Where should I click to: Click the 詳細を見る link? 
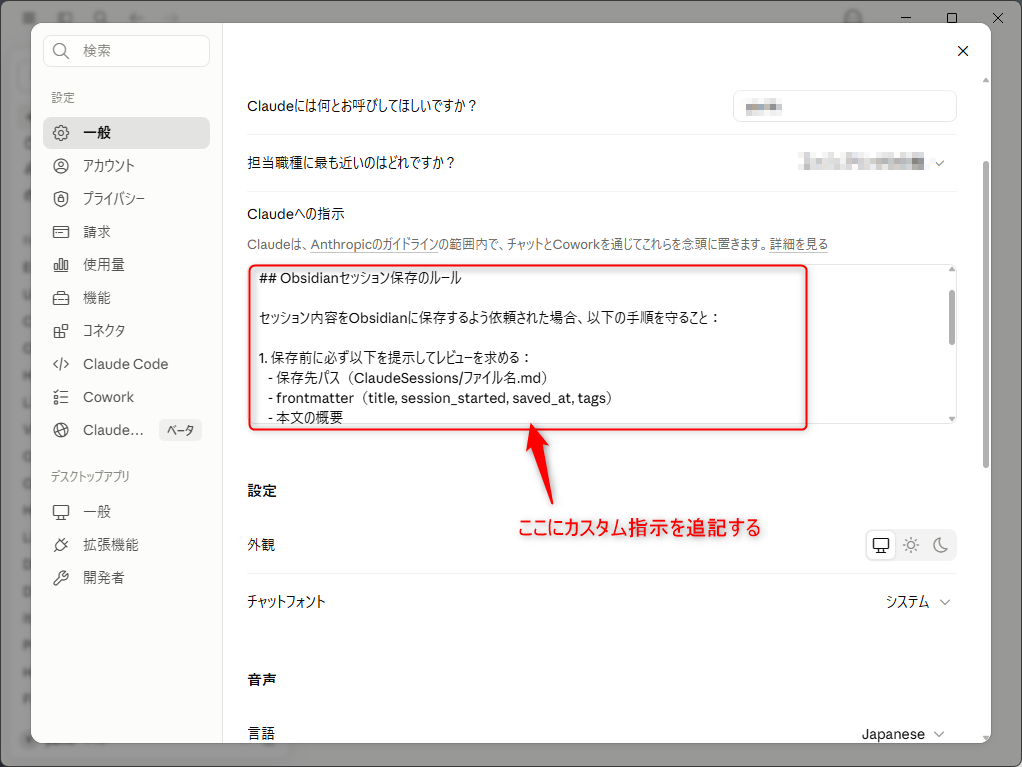798,244
